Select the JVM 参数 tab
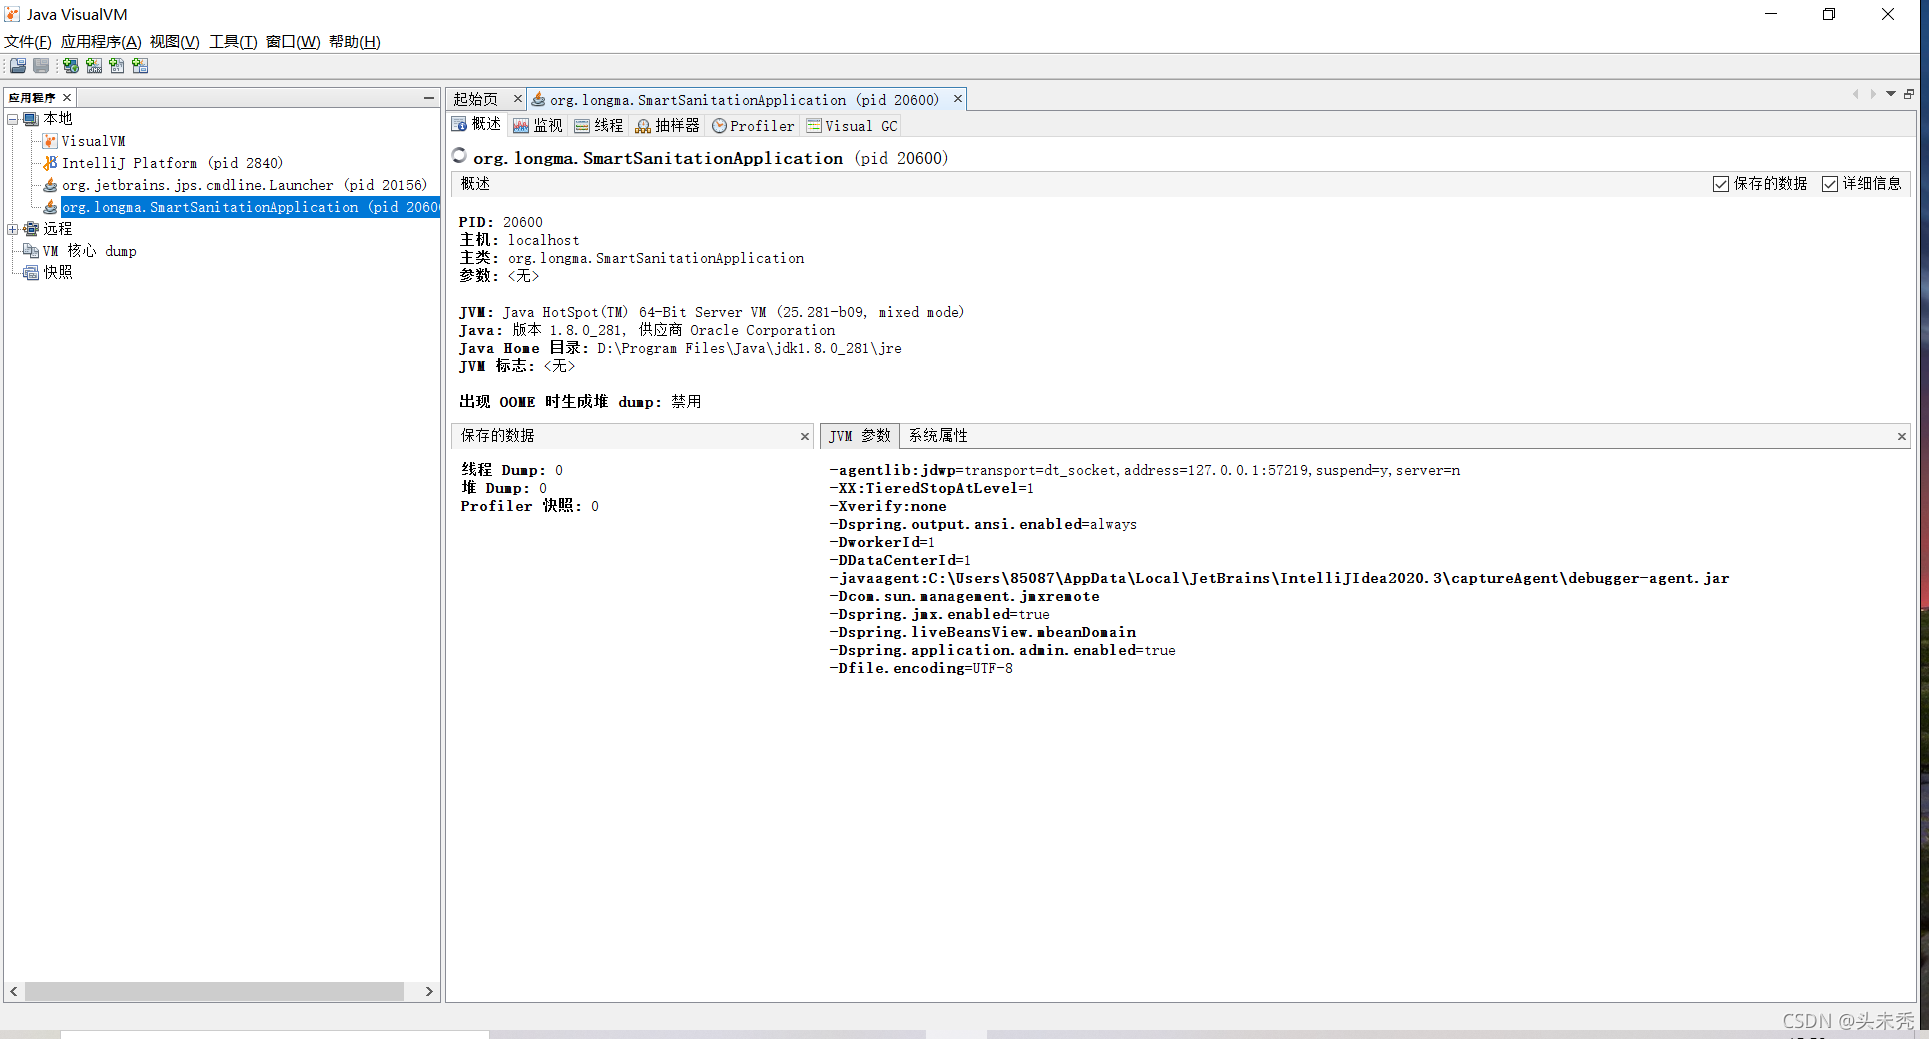Viewport: 1929px width, 1039px height. click(860, 436)
